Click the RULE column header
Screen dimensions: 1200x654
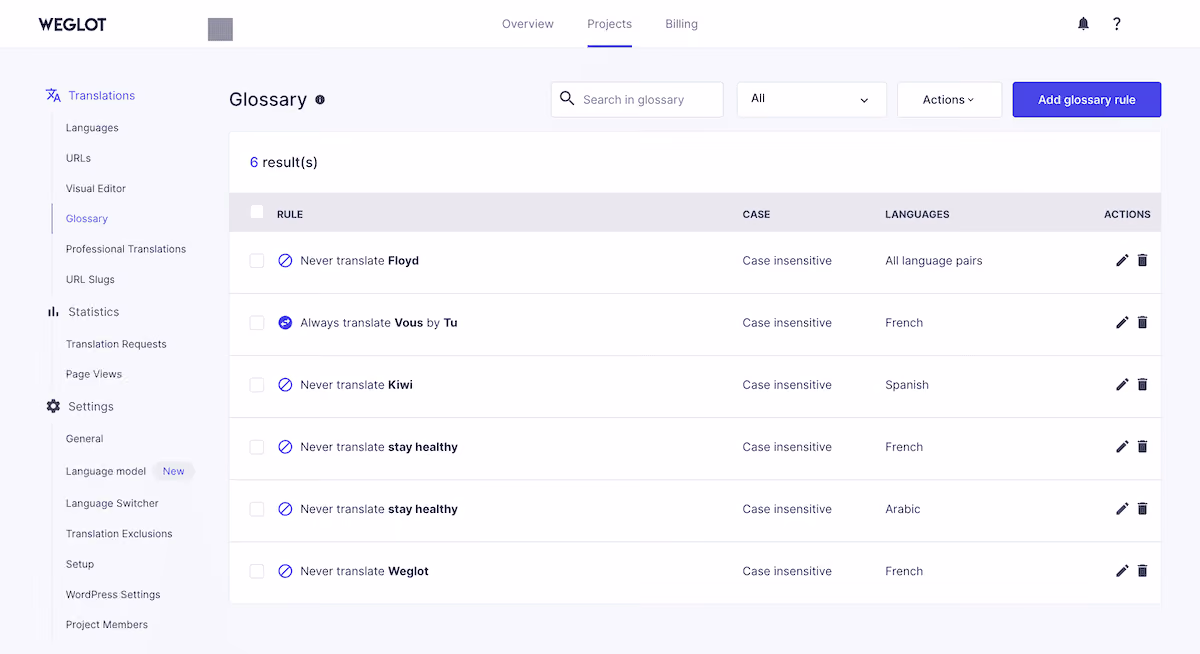pos(290,214)
